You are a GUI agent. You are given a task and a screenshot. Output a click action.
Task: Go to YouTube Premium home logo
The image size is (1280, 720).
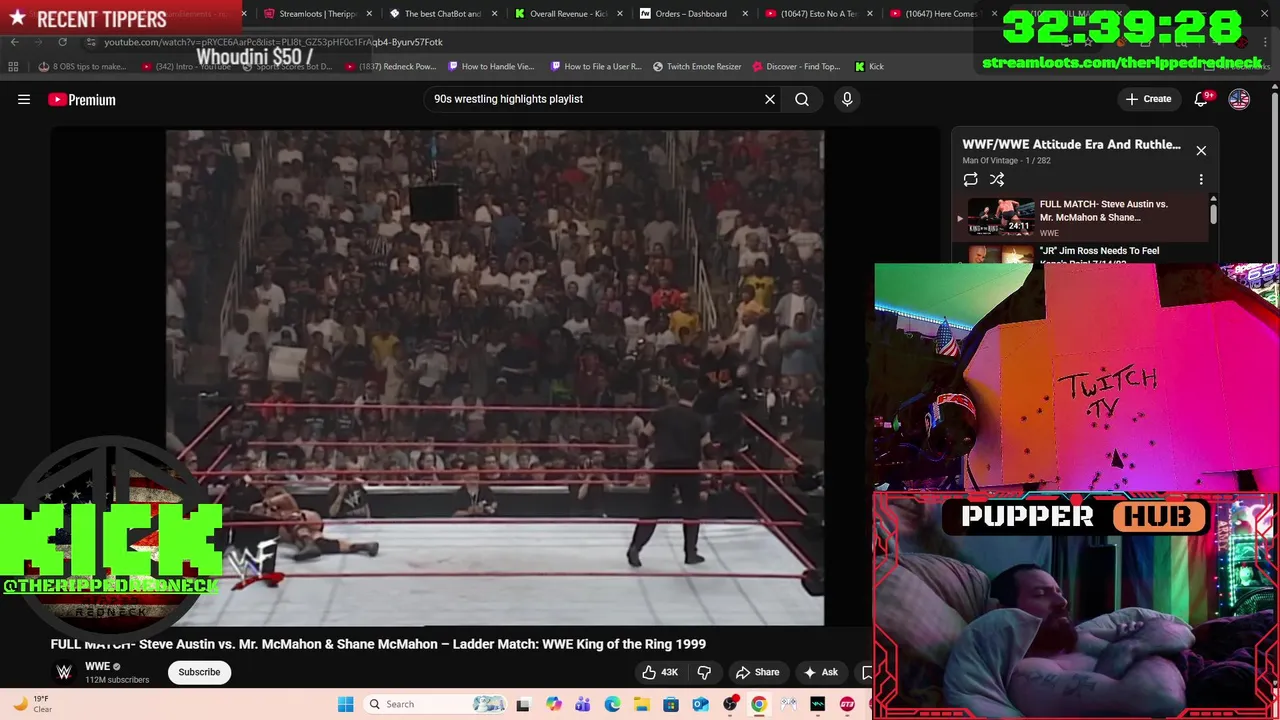coord(82,99)
